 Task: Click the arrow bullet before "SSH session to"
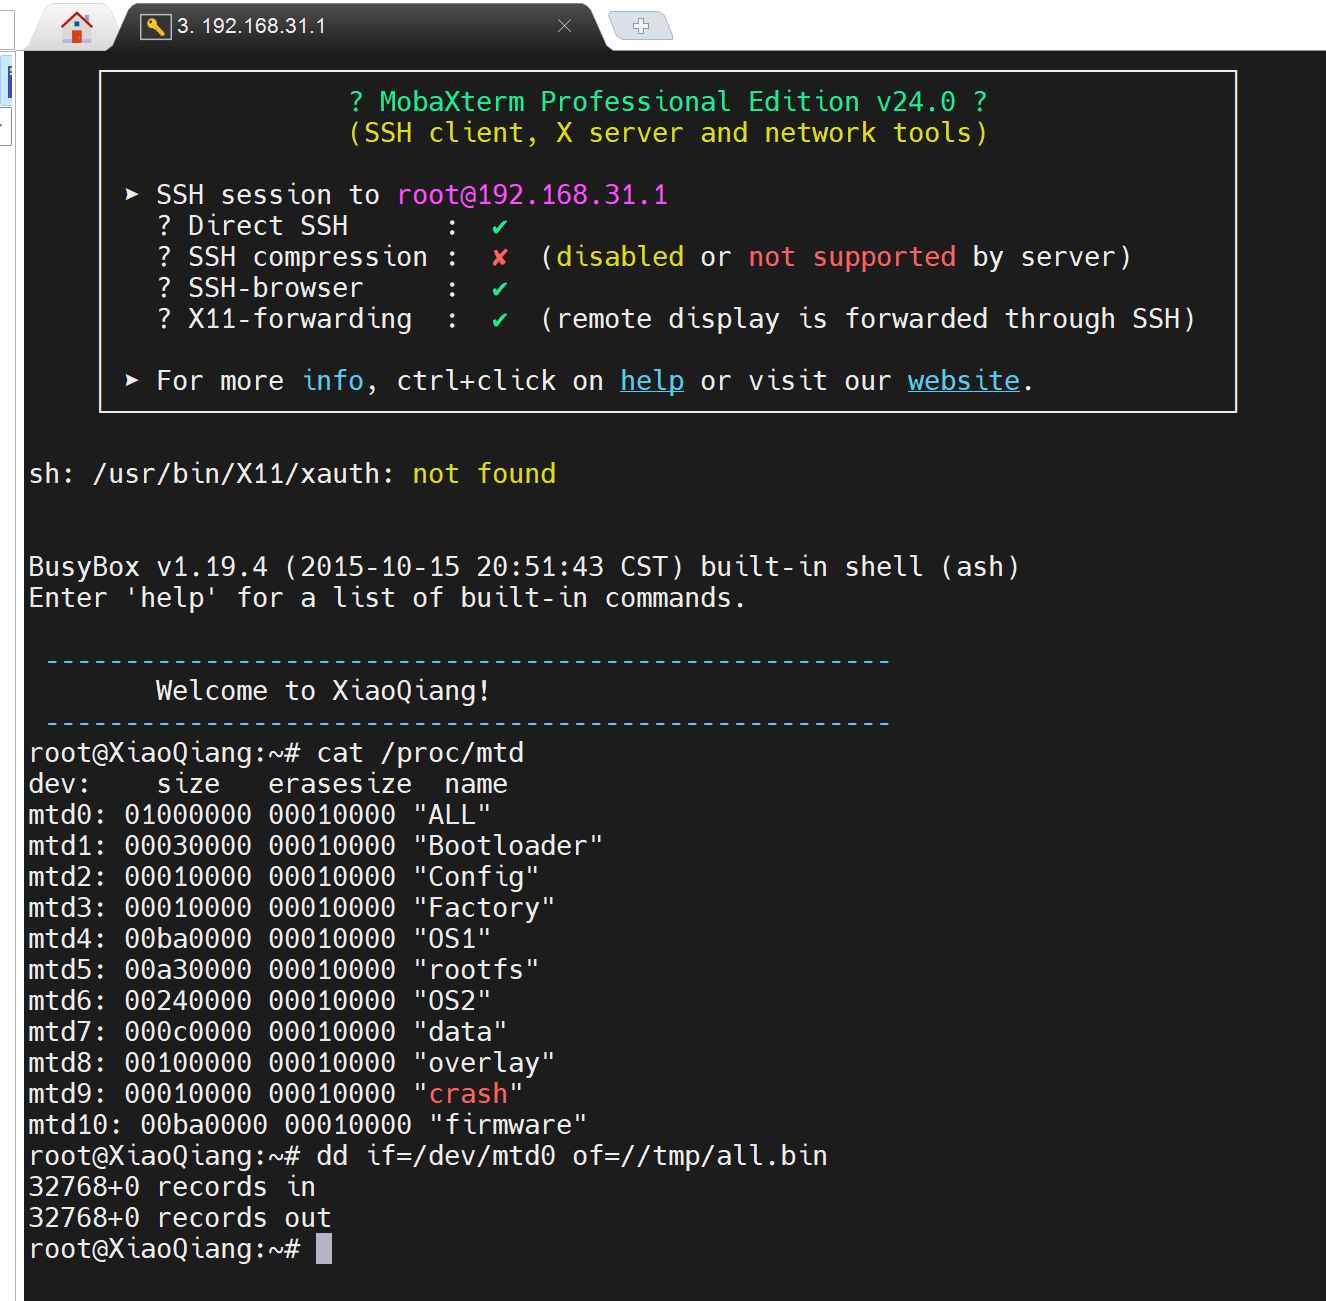tap(132, 195)
